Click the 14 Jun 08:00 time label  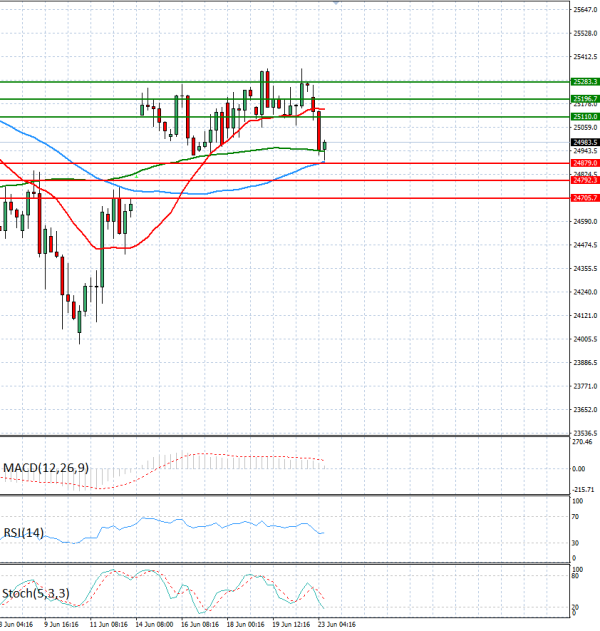155,624
